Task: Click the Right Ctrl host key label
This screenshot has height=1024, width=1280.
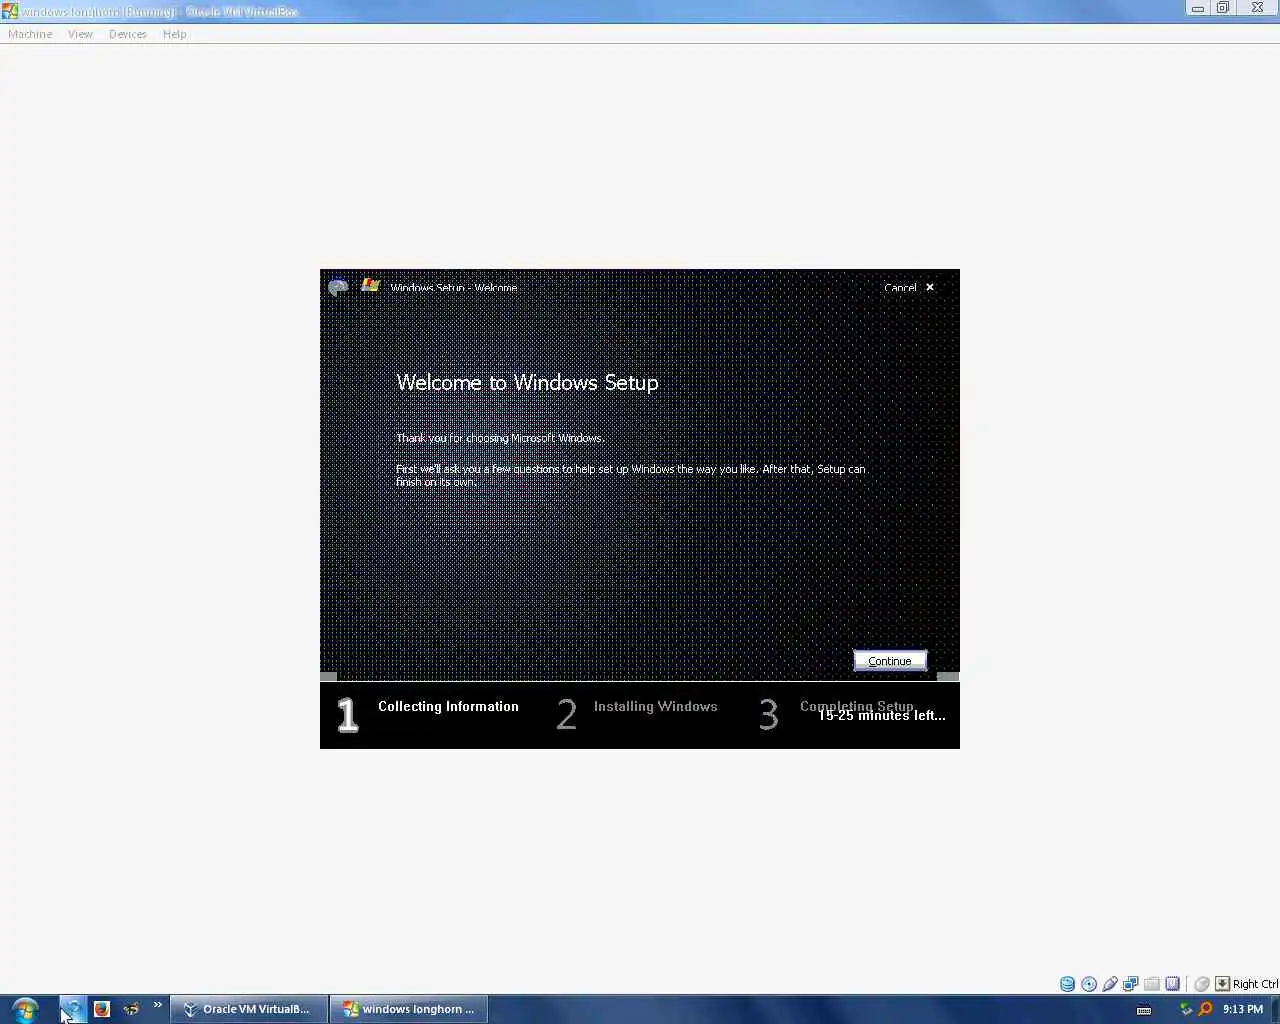Action: (x=1255, y=984)
